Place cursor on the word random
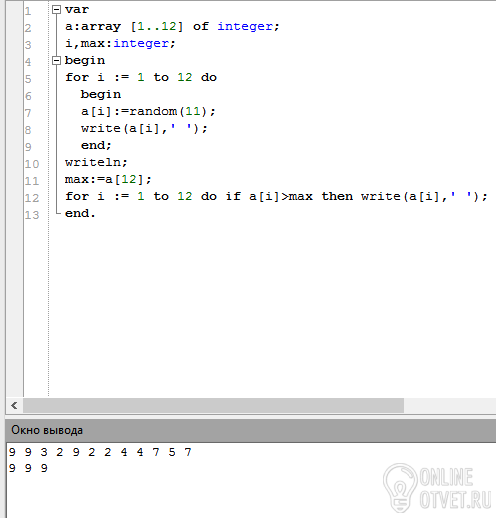Screen dimensions: 496x518 (x=153, y=111)
